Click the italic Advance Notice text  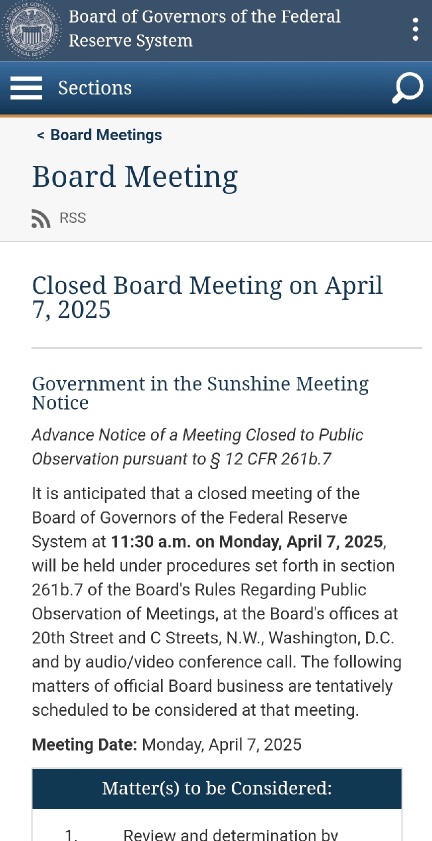click(197, 447)
